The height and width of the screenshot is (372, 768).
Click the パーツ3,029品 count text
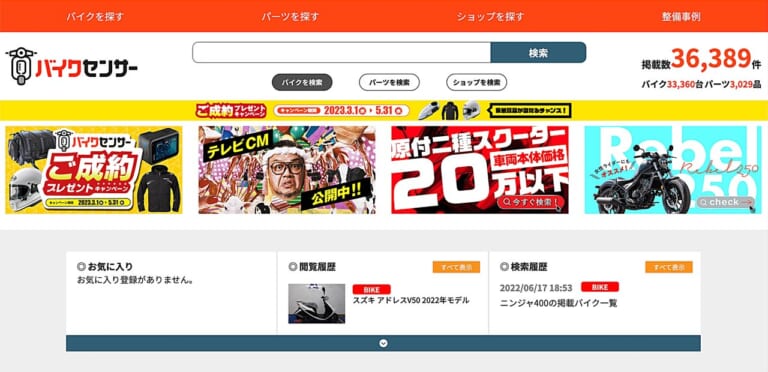click(733, 84)
